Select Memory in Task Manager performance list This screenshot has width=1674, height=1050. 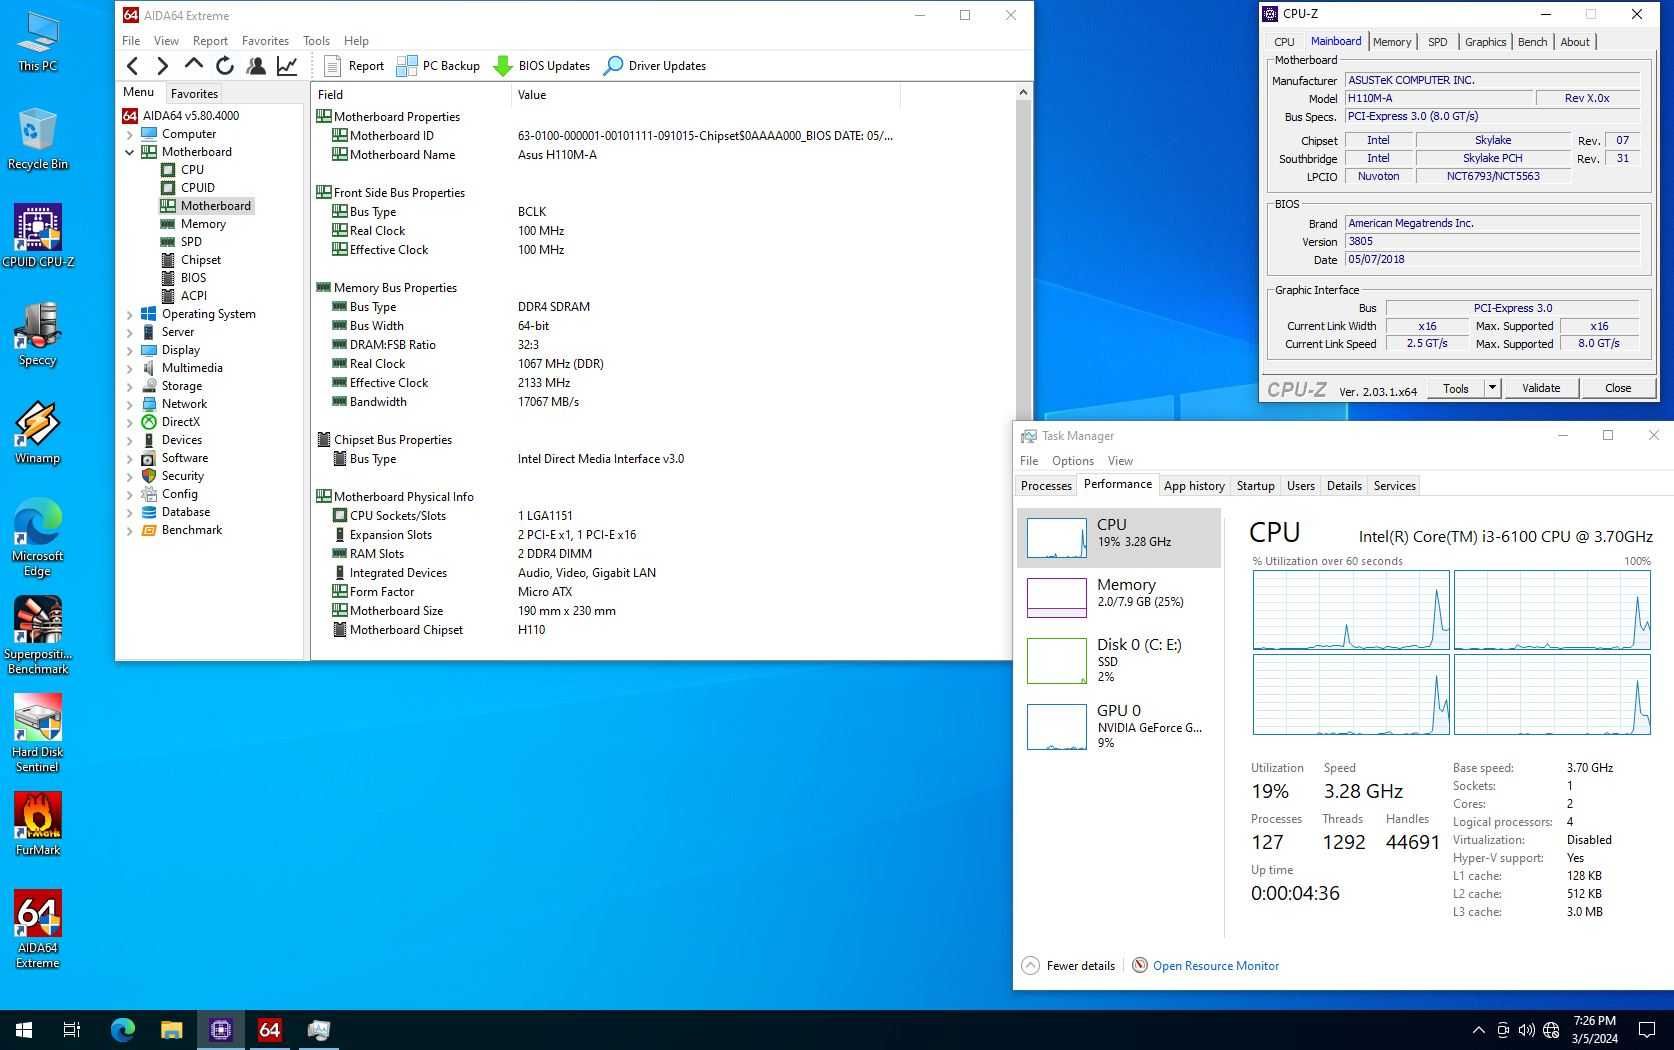(1119, 598)
